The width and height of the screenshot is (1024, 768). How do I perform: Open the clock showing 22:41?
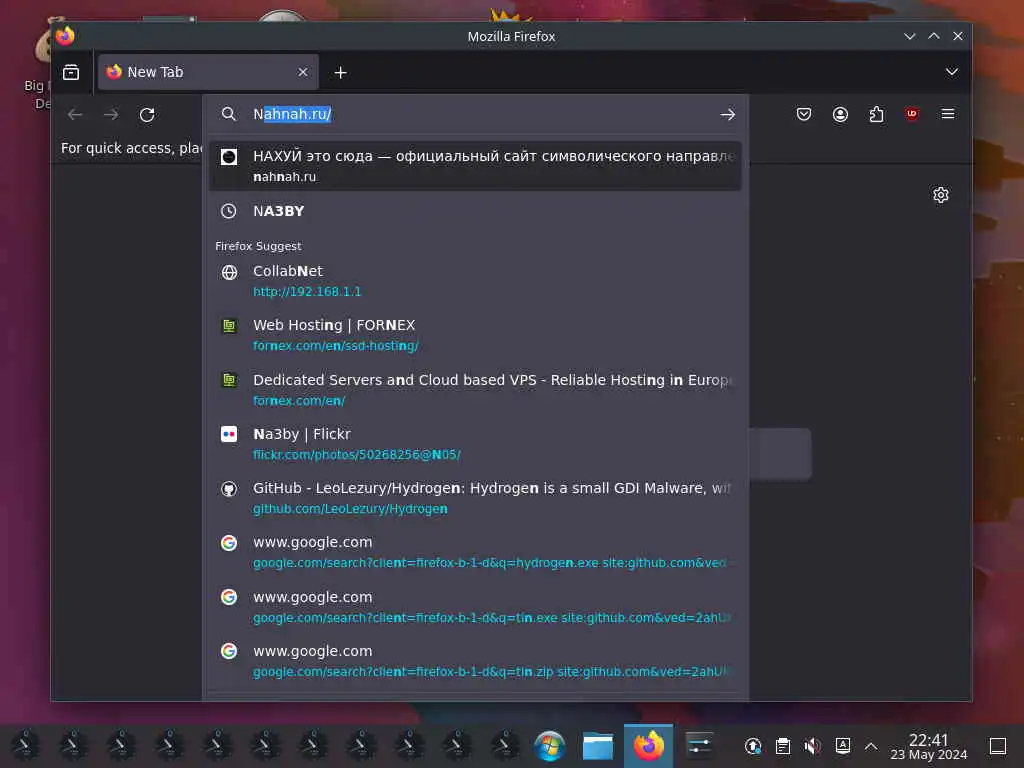click(x=929, y=746)
